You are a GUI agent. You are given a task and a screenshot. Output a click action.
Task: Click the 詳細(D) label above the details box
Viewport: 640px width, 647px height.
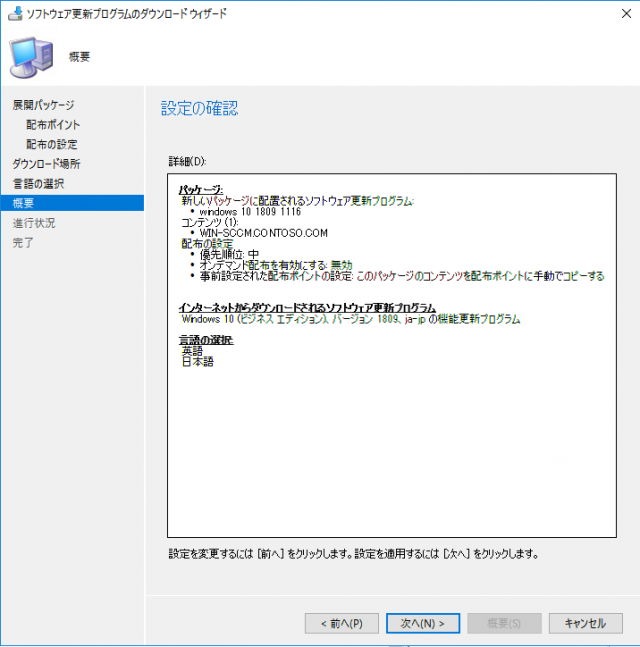187,160
